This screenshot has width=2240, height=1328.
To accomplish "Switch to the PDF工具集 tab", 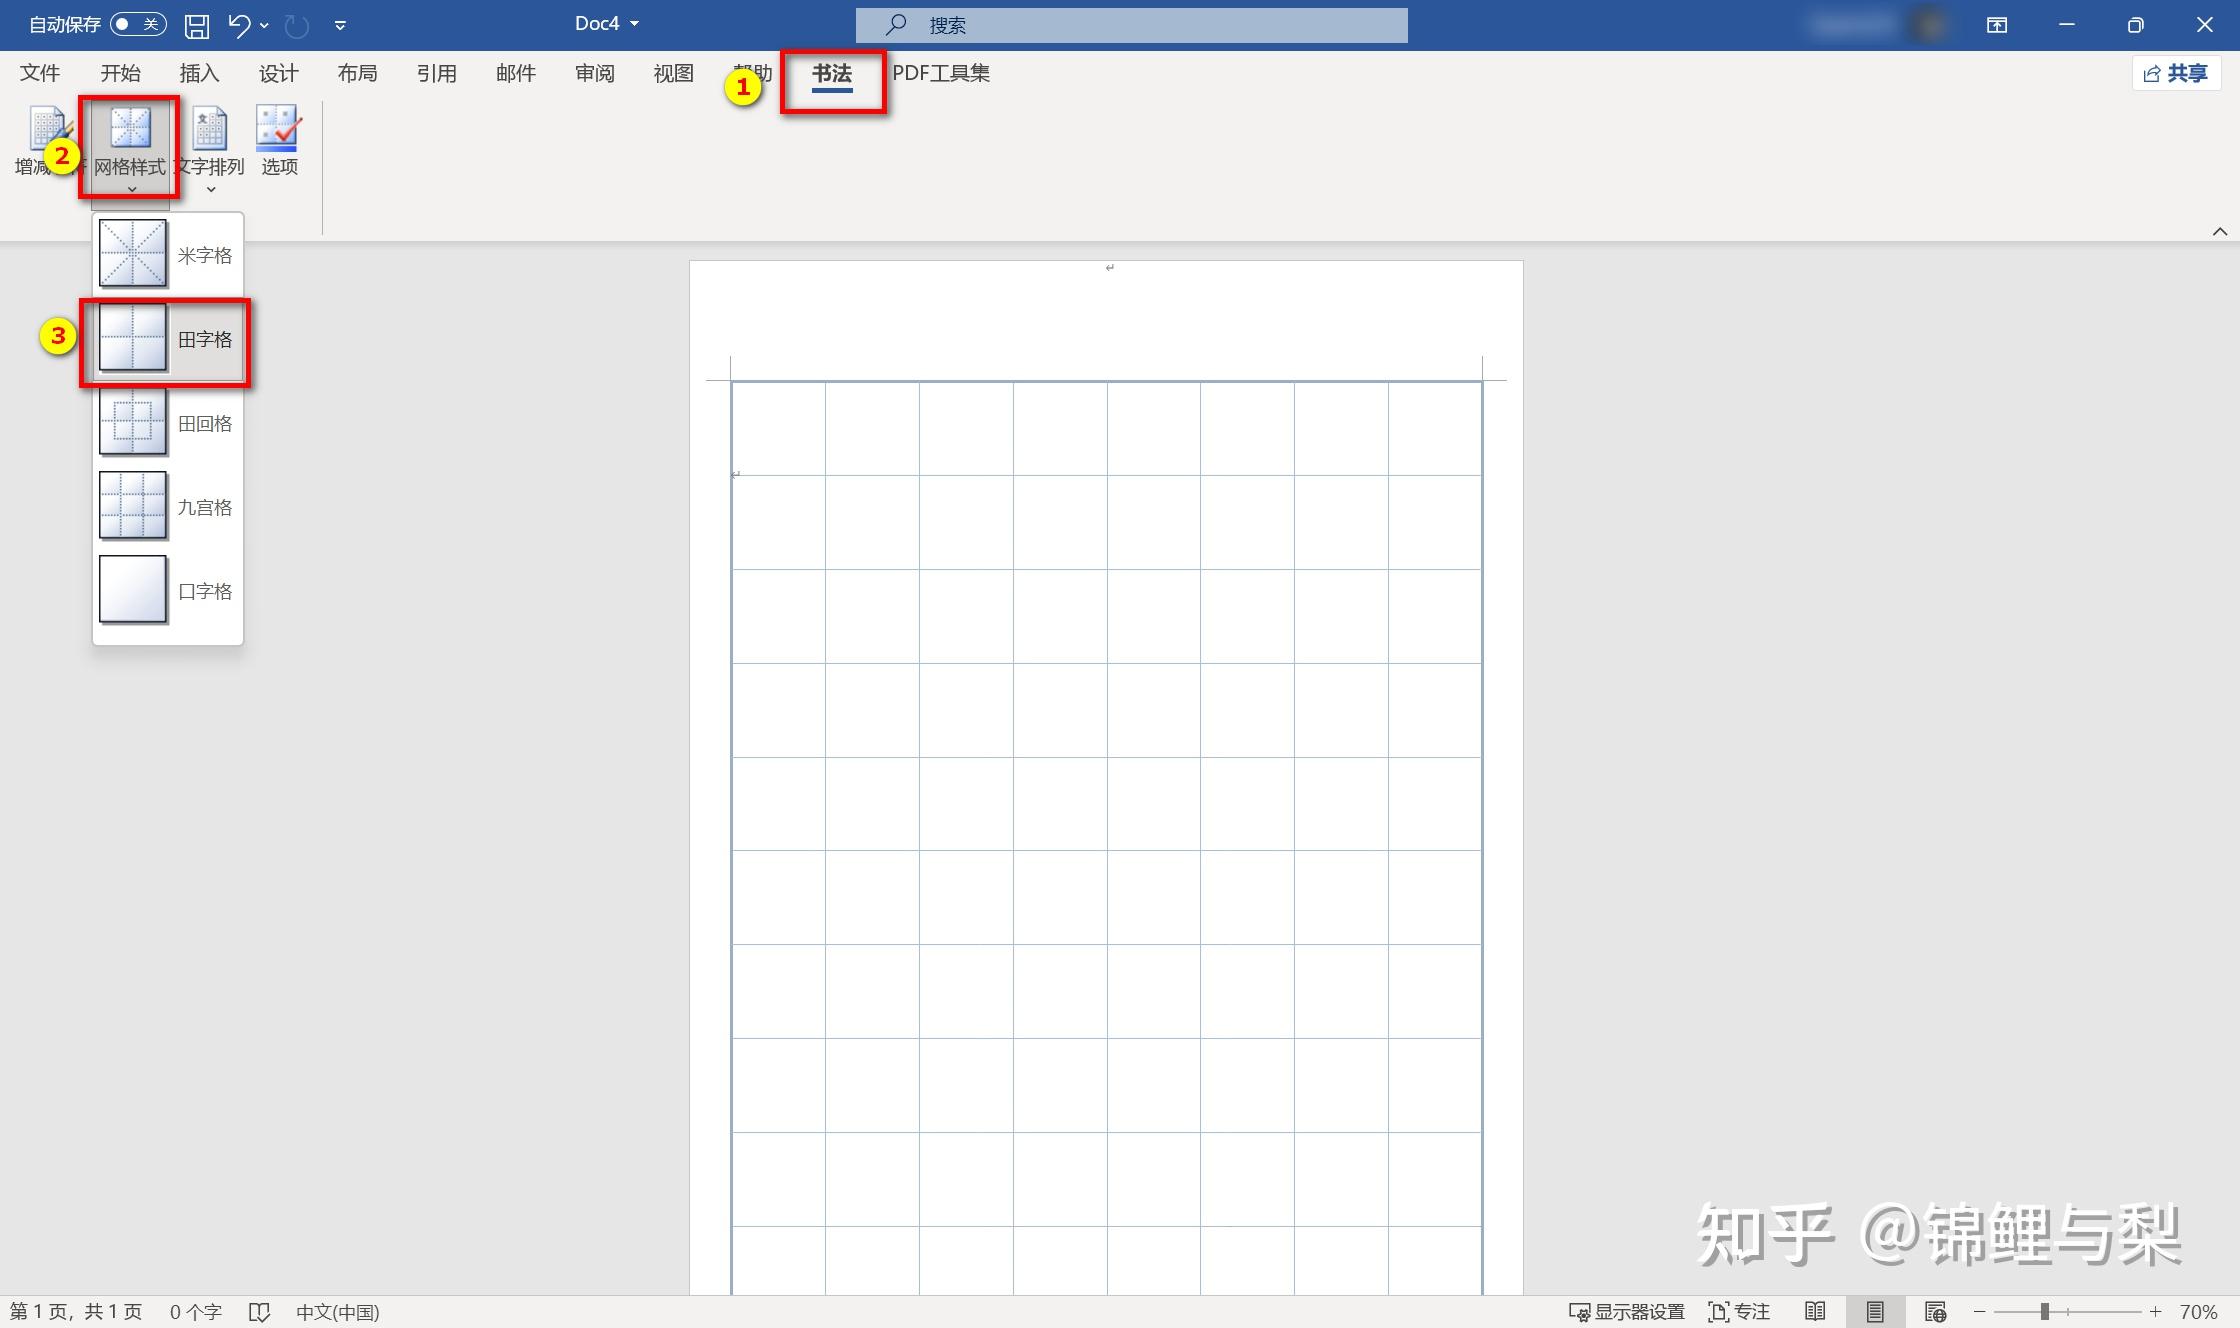I will click(x=940, y=73).
